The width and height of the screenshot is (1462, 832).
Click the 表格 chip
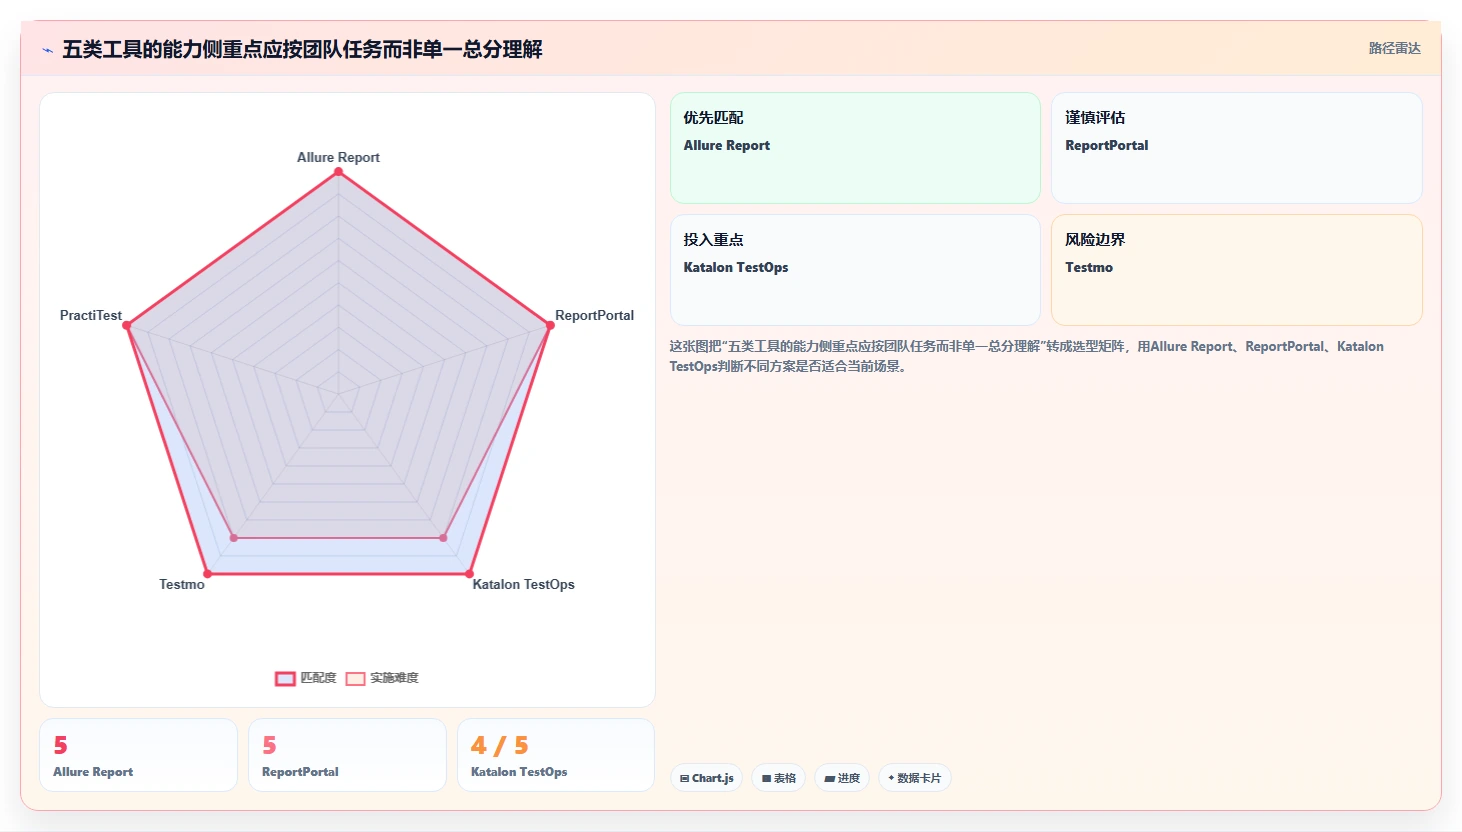pos(779,778)
